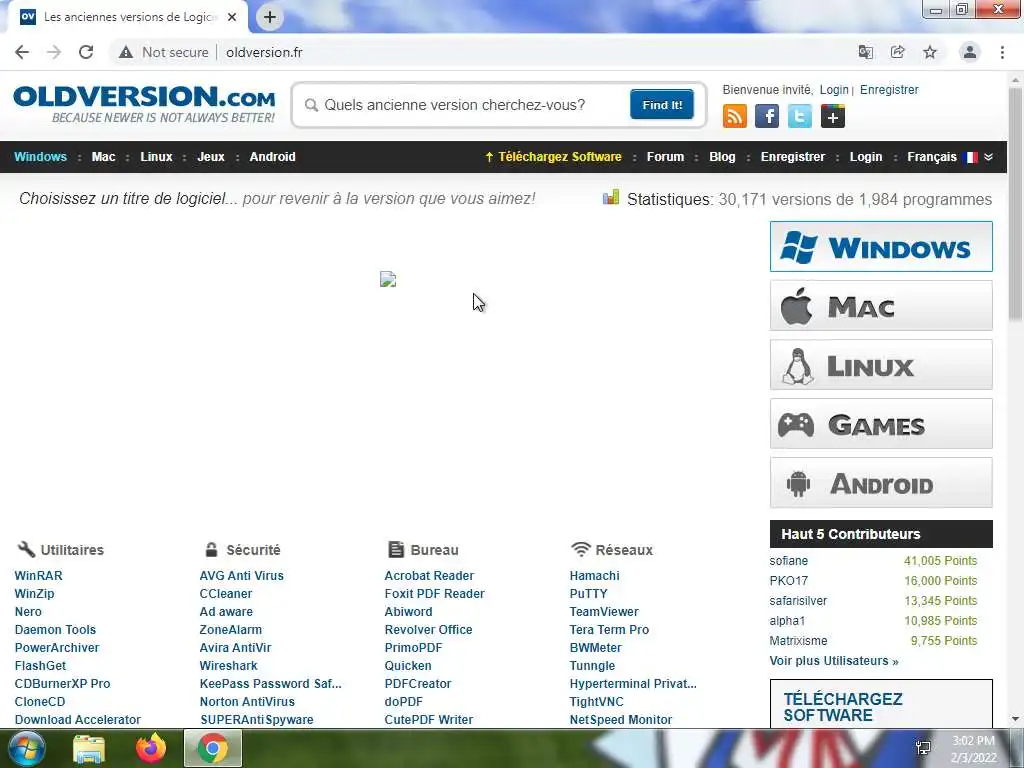Open the PuTTY link

(x=588, y=594)
